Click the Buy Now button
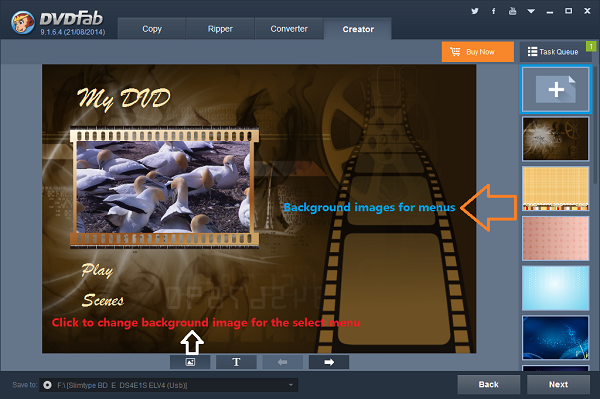 click(478, 52)
